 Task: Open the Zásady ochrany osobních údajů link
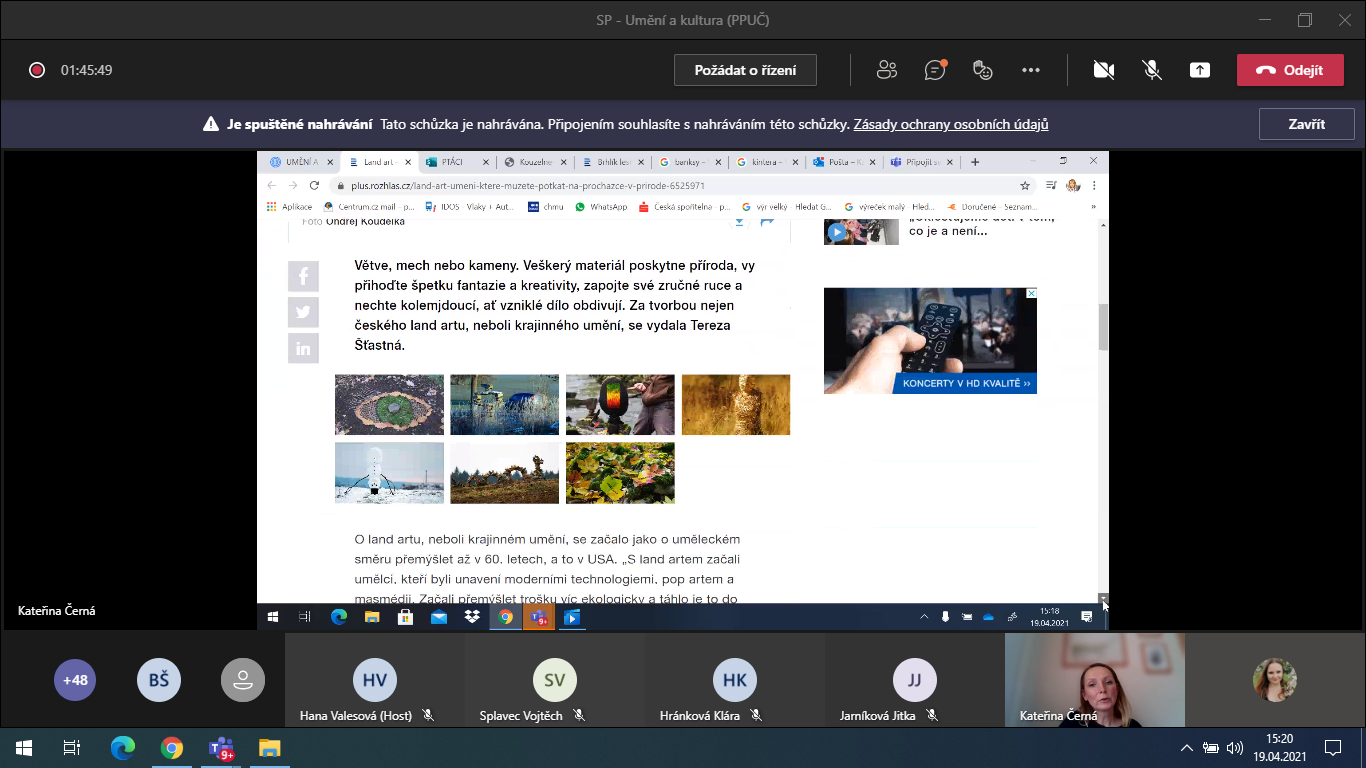pos(950,125)
